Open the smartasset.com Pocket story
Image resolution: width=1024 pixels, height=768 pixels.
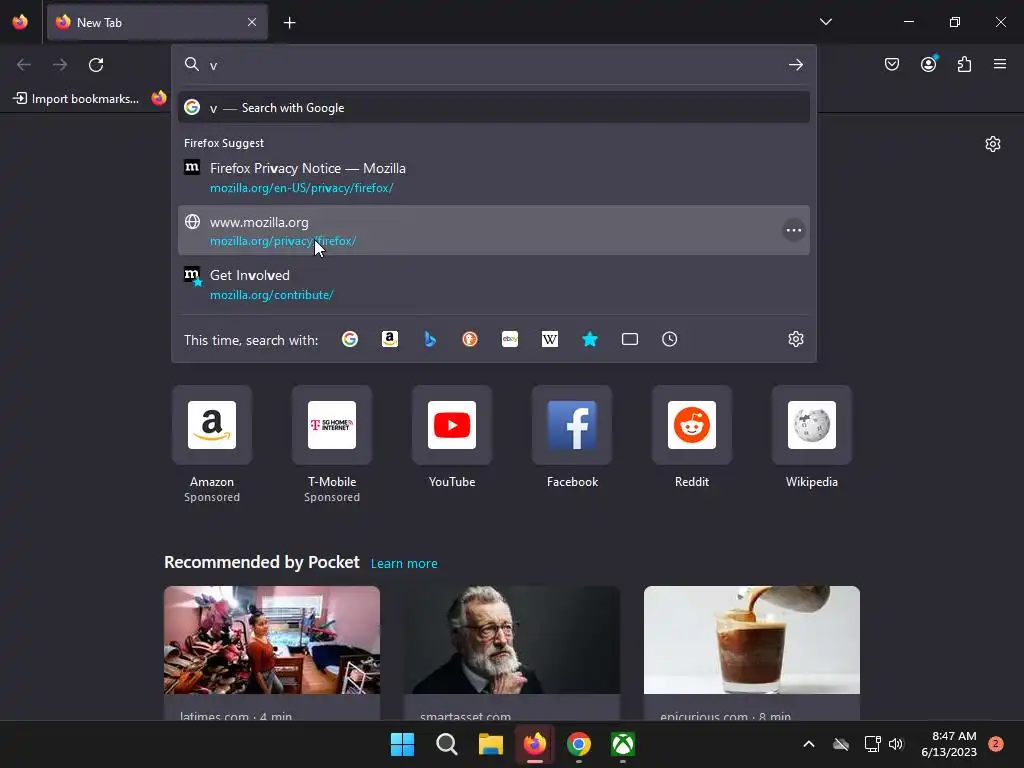[x=512, y=653]
